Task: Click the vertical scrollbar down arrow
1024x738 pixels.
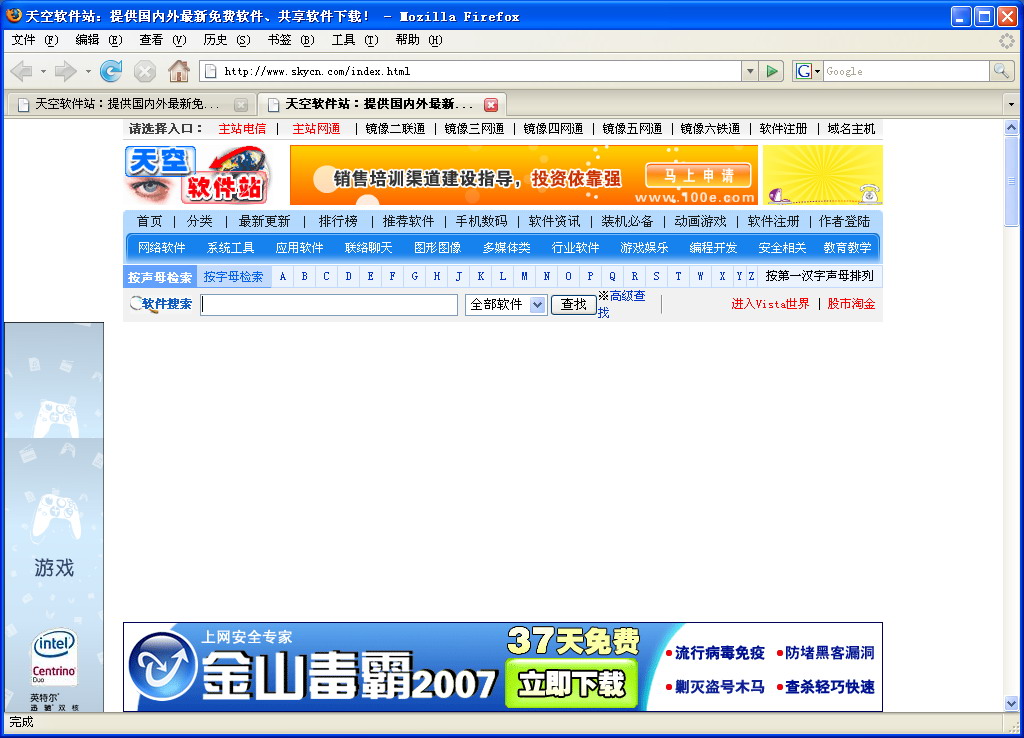Action: (1011, 703)
